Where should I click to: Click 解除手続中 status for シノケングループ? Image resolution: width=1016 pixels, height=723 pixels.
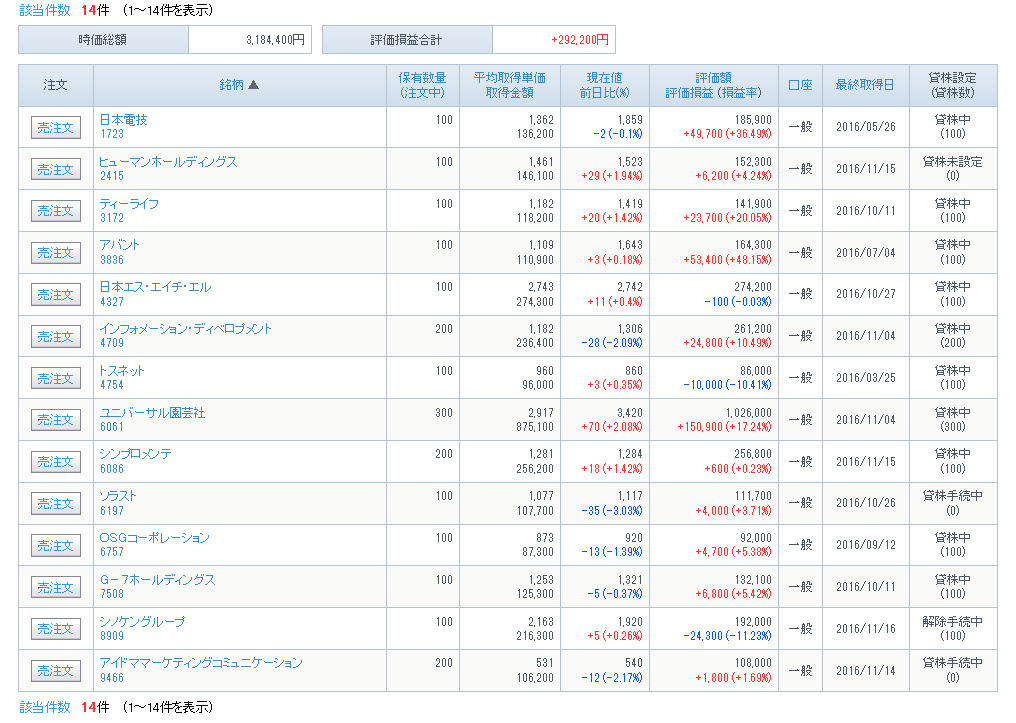coord(952,622)
